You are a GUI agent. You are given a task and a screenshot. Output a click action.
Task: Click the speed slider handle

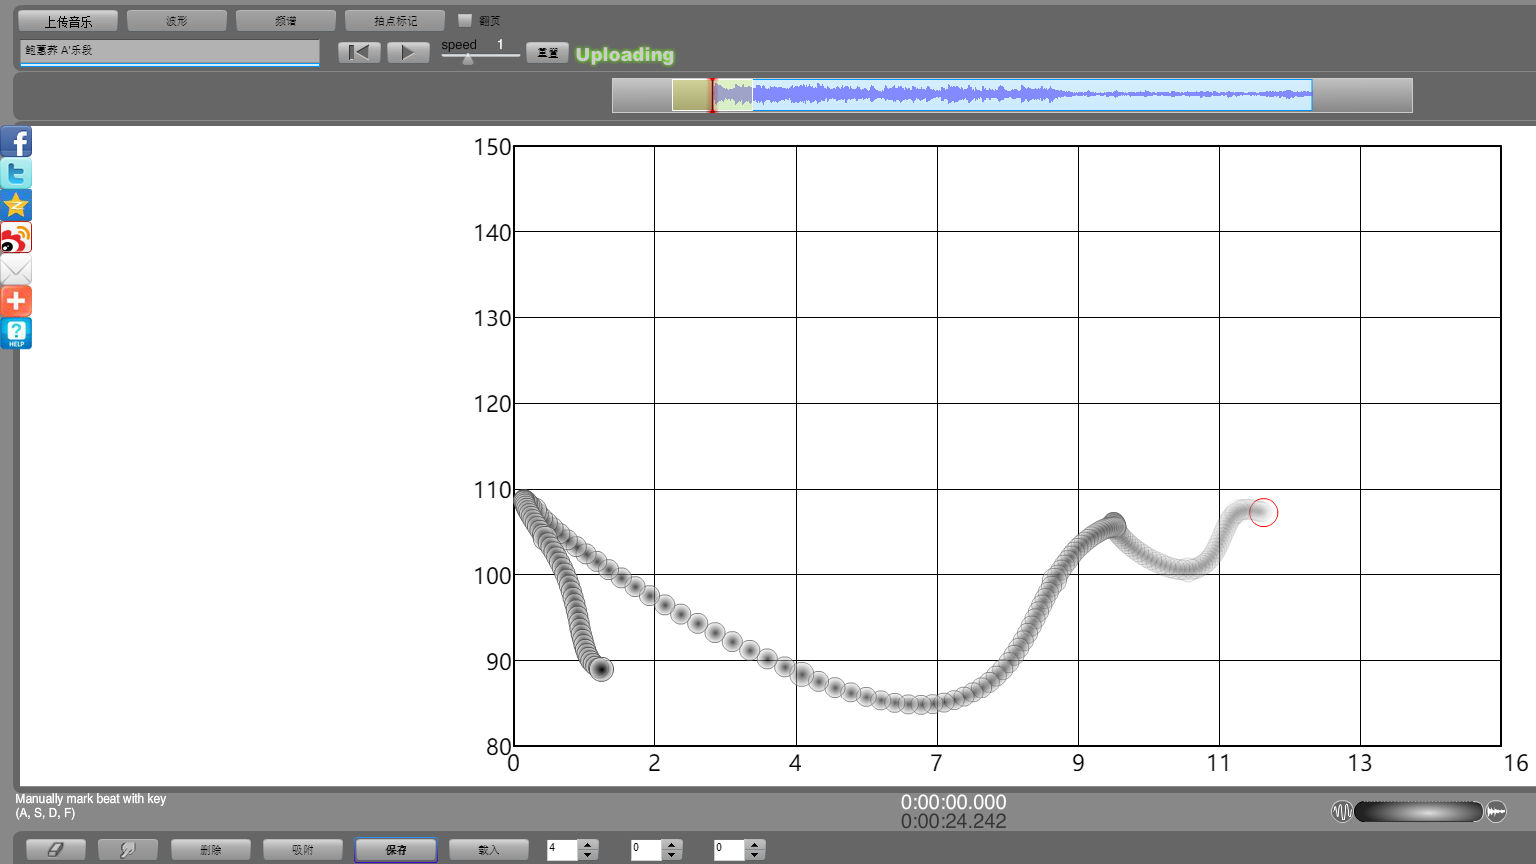pyautogui.click(x=467, y=58)
